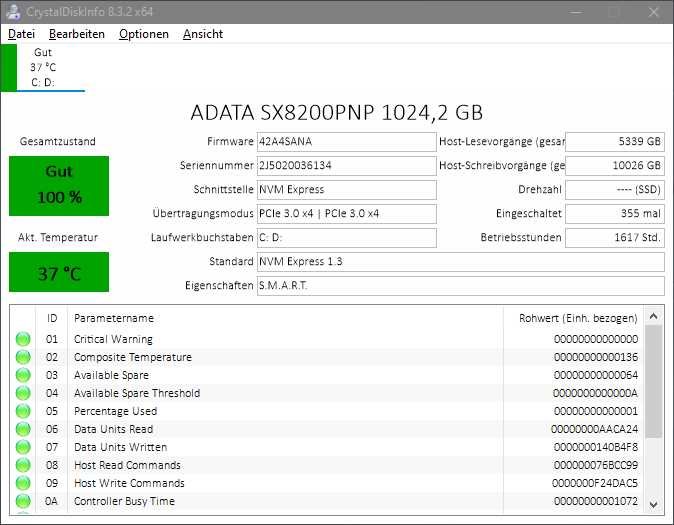Click the CrystalDiskInfo title bar app icon
Image resolution: width=674 pixels, height=525 pixels.
click(12, 12)
